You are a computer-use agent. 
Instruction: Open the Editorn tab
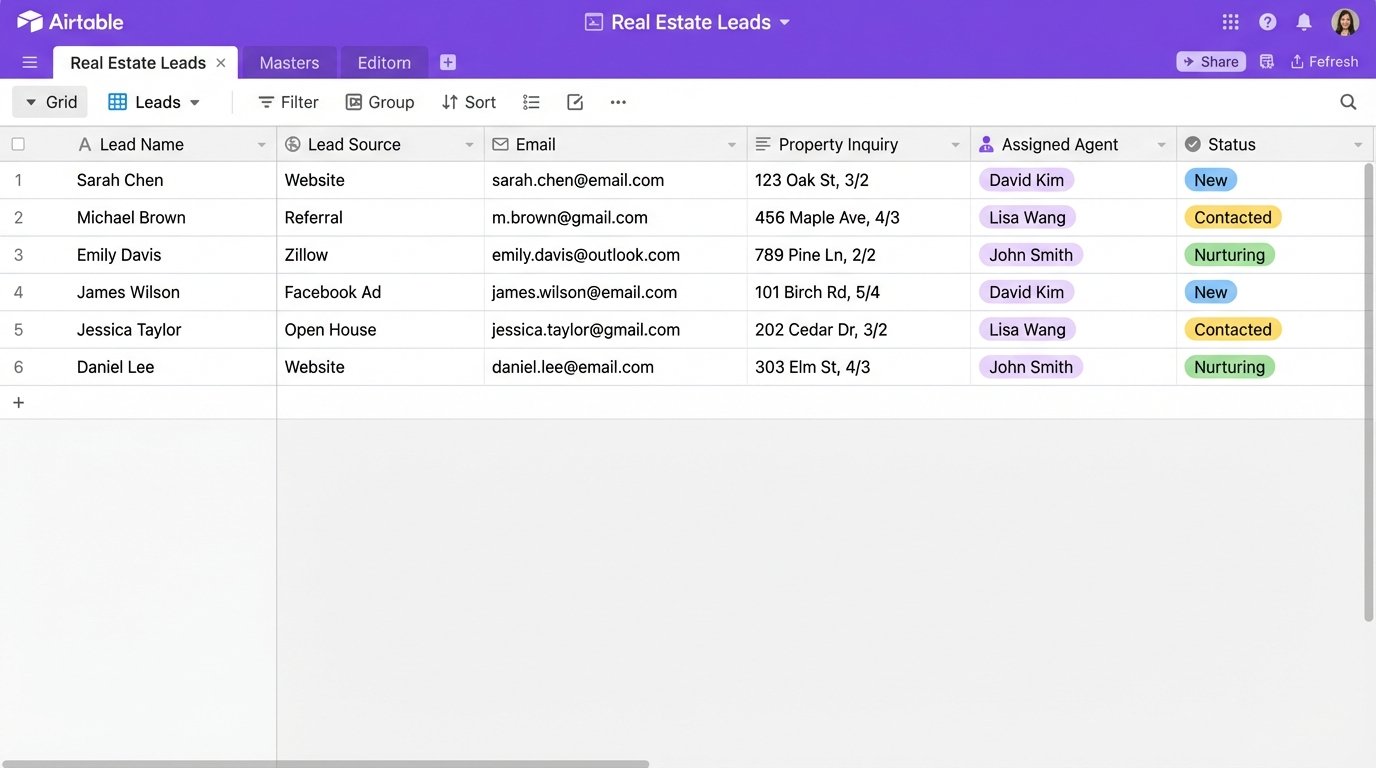coord(383,61)
